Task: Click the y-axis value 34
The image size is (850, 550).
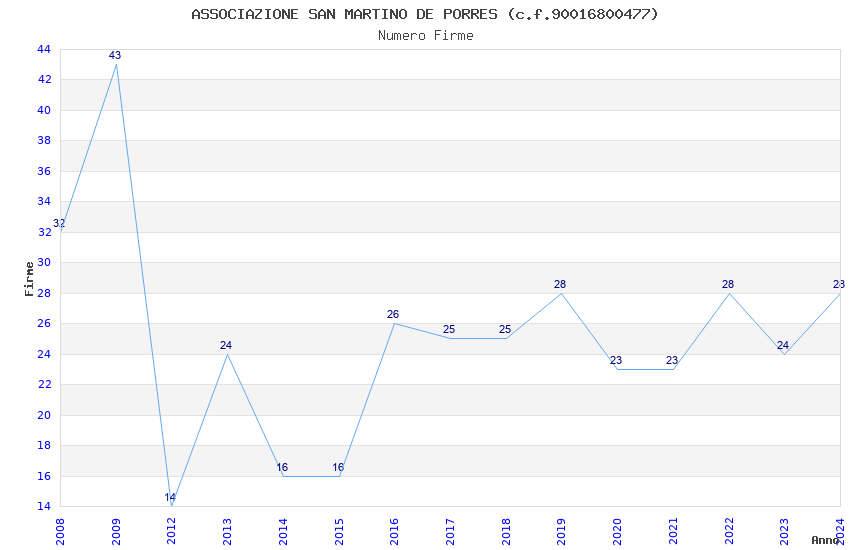Action: [44, 202]
